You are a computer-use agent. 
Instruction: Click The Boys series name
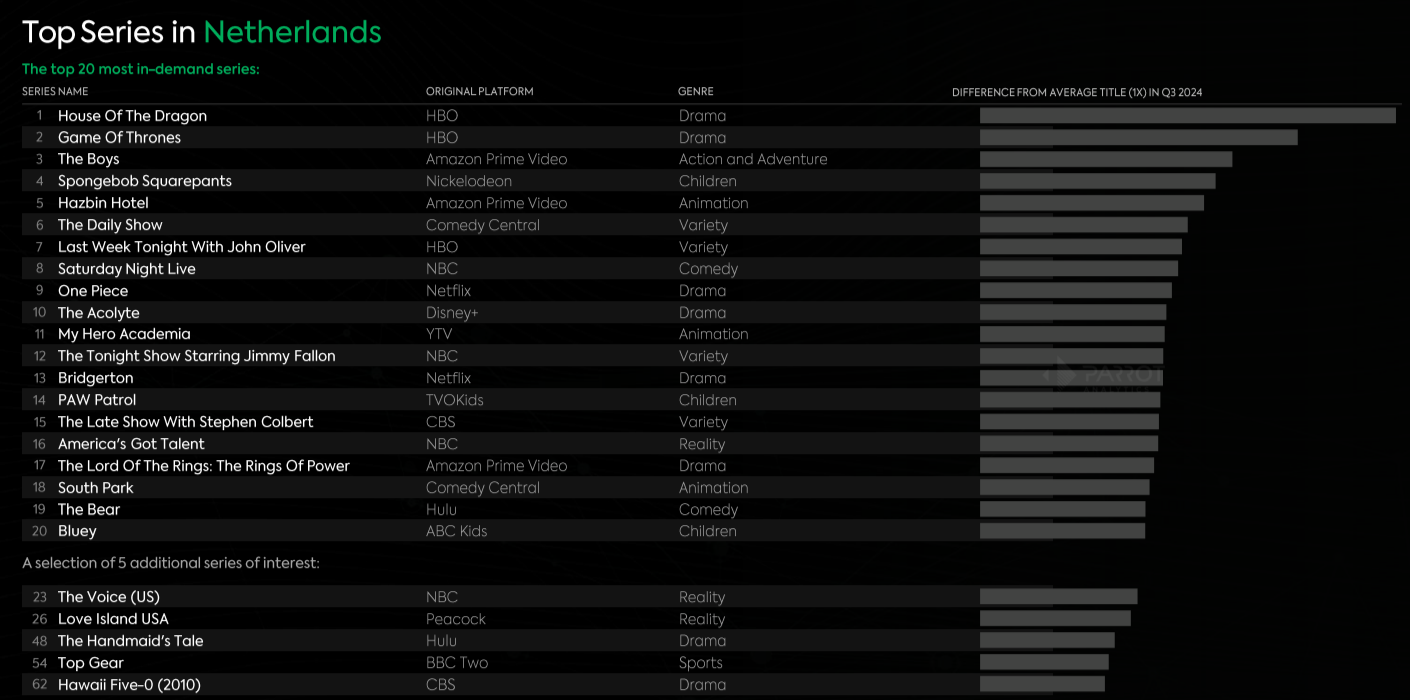click(88, 159)
